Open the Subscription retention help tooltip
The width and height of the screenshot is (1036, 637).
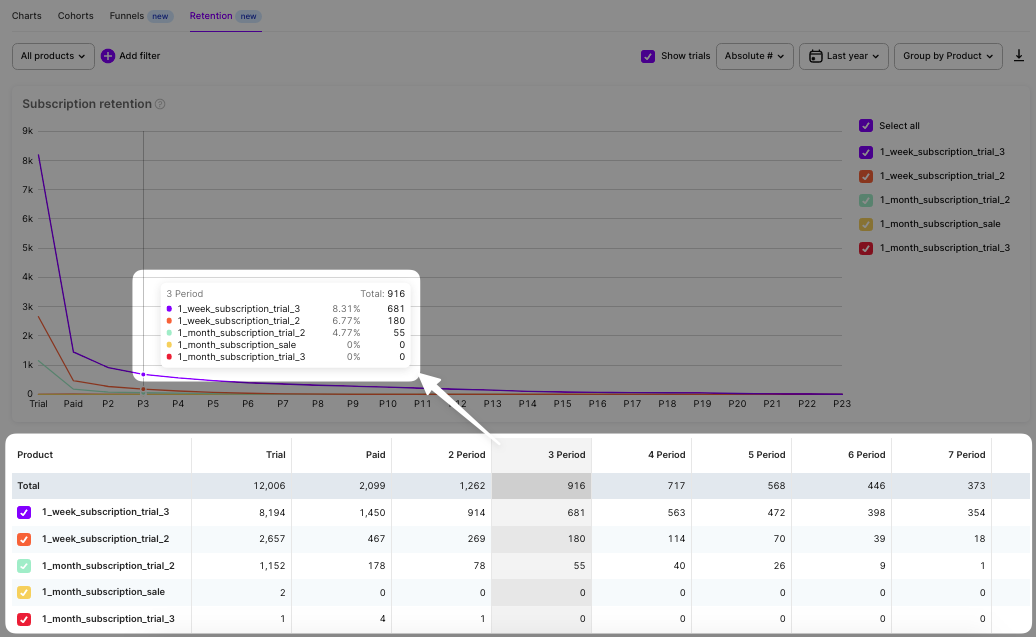160,104
